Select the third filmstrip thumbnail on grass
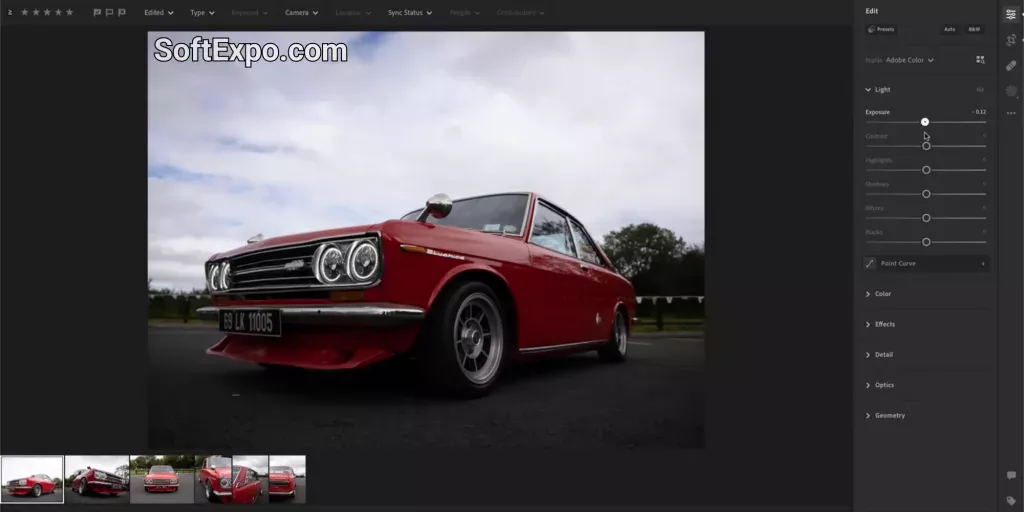The image size is (1024, 512). click(162, 479)
